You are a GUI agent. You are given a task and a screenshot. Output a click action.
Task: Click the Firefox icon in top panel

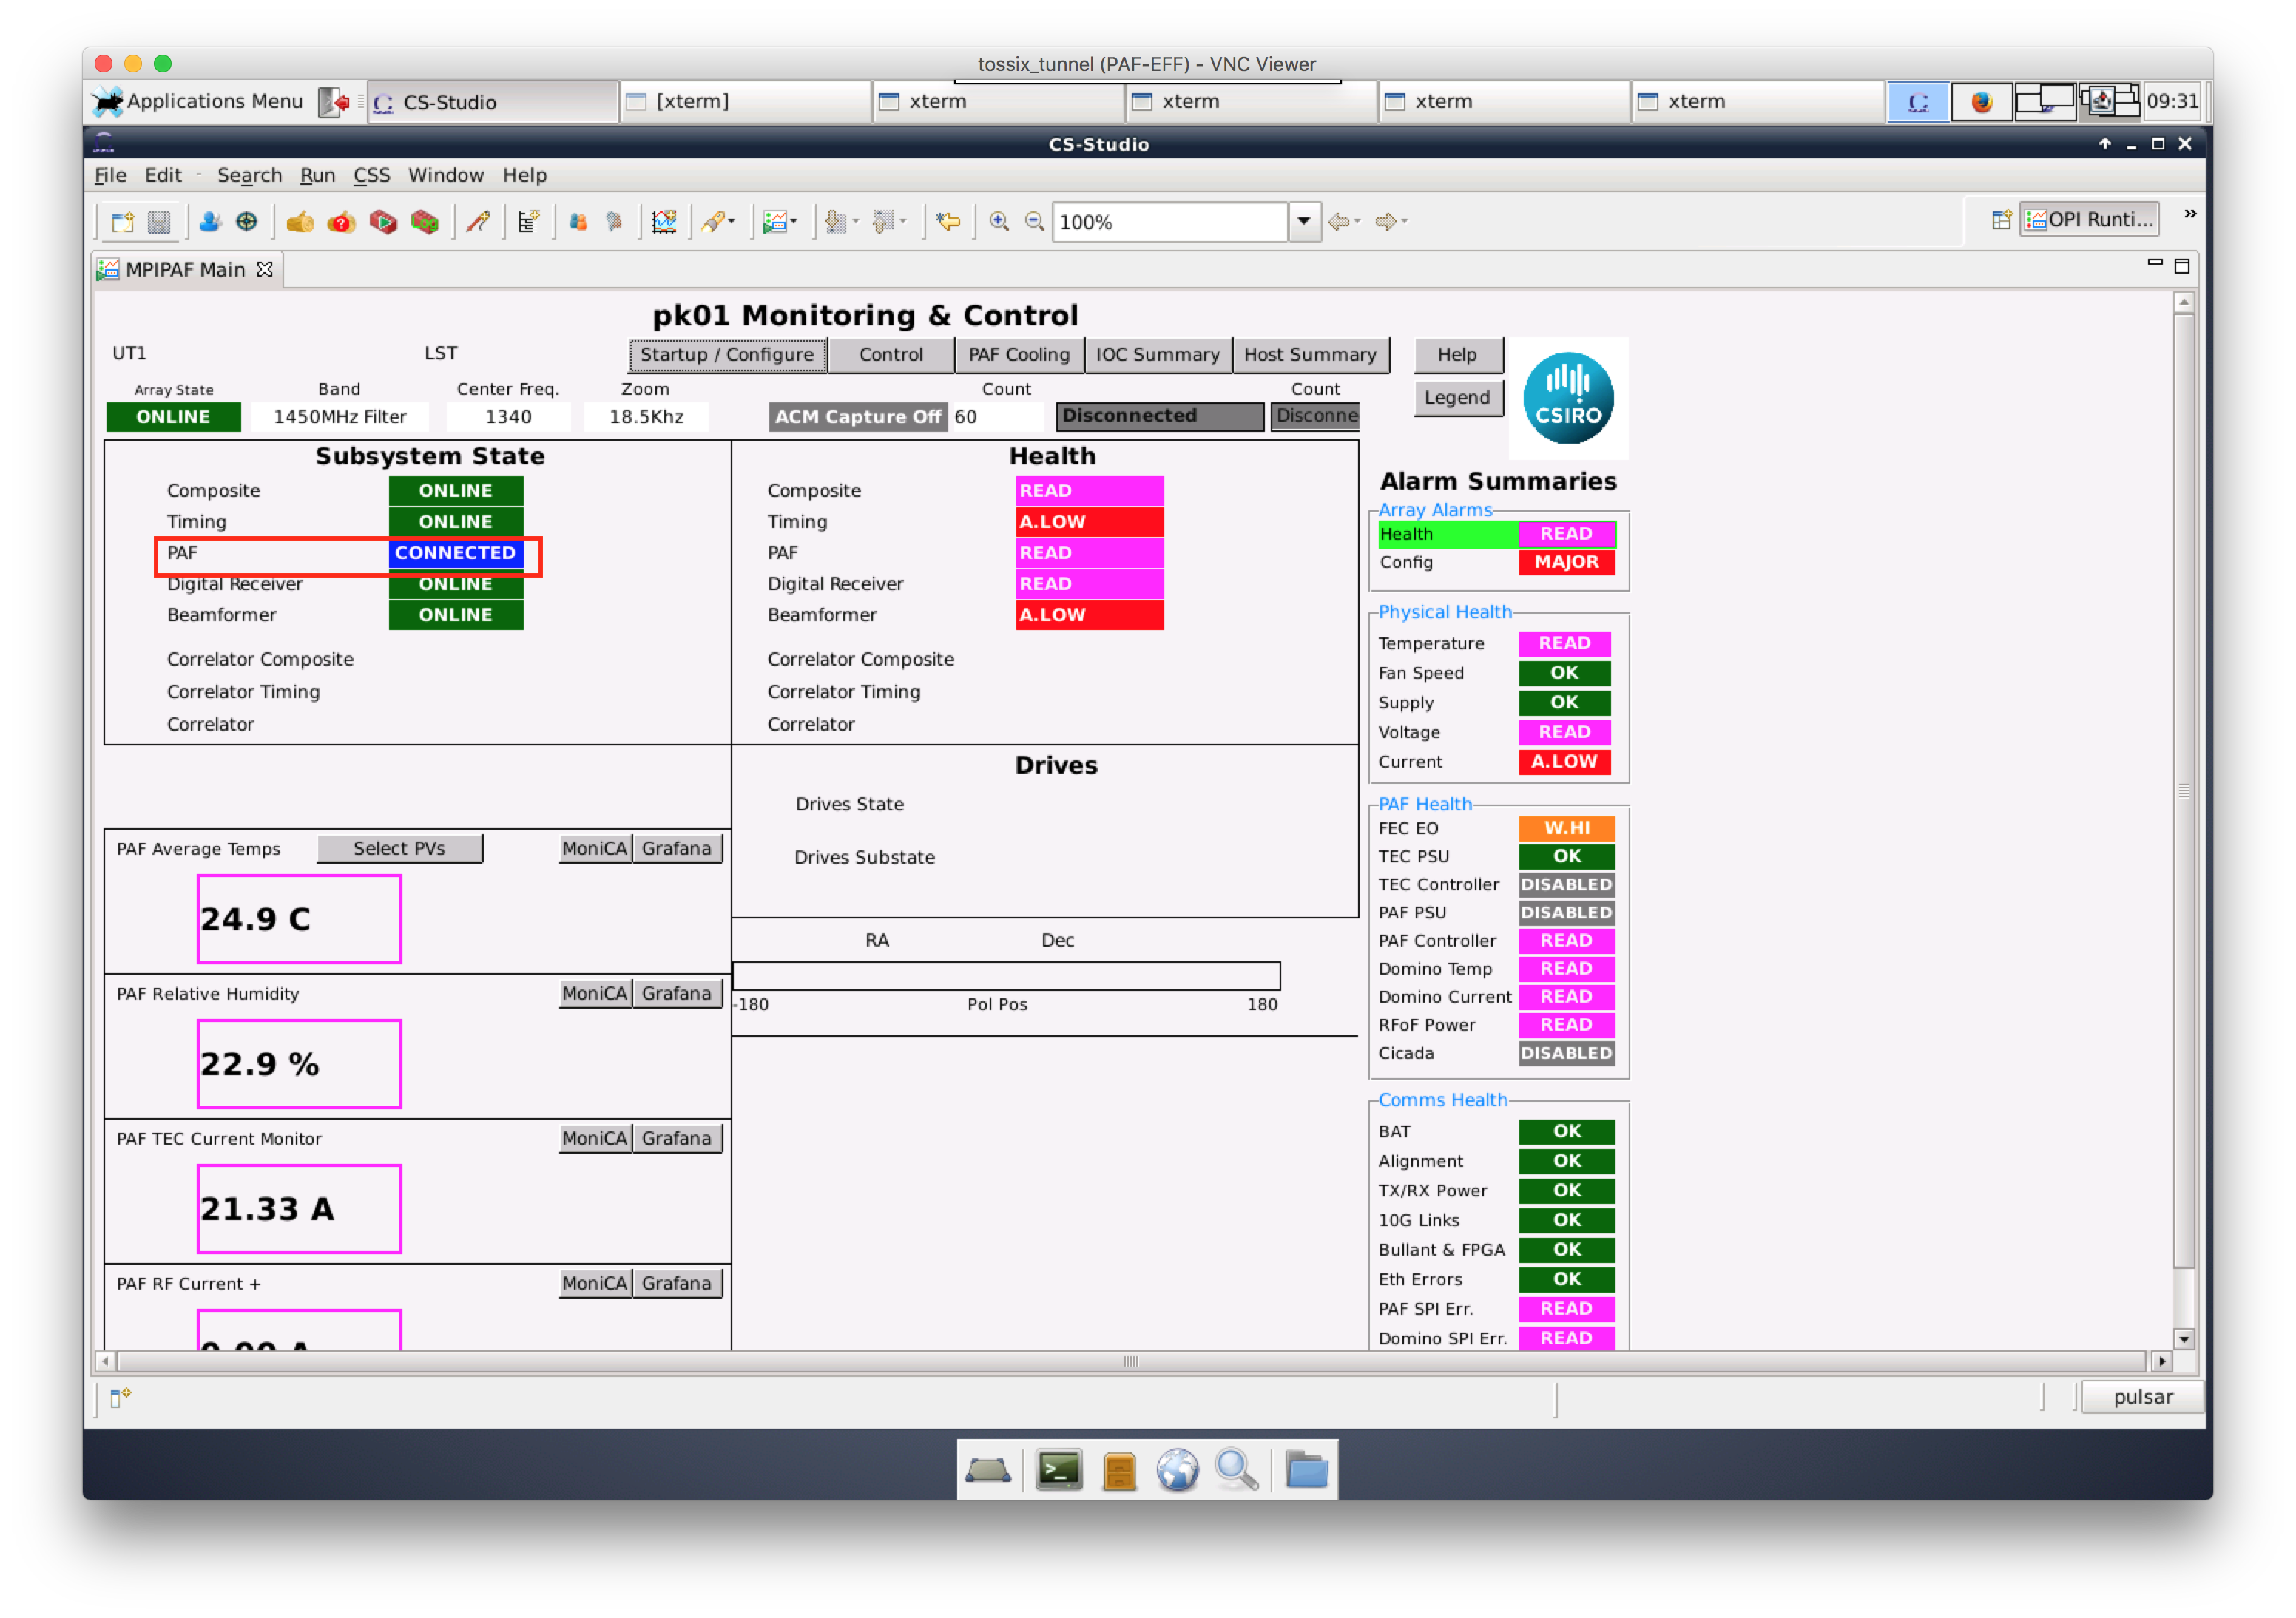click(x=1981, y=101)
